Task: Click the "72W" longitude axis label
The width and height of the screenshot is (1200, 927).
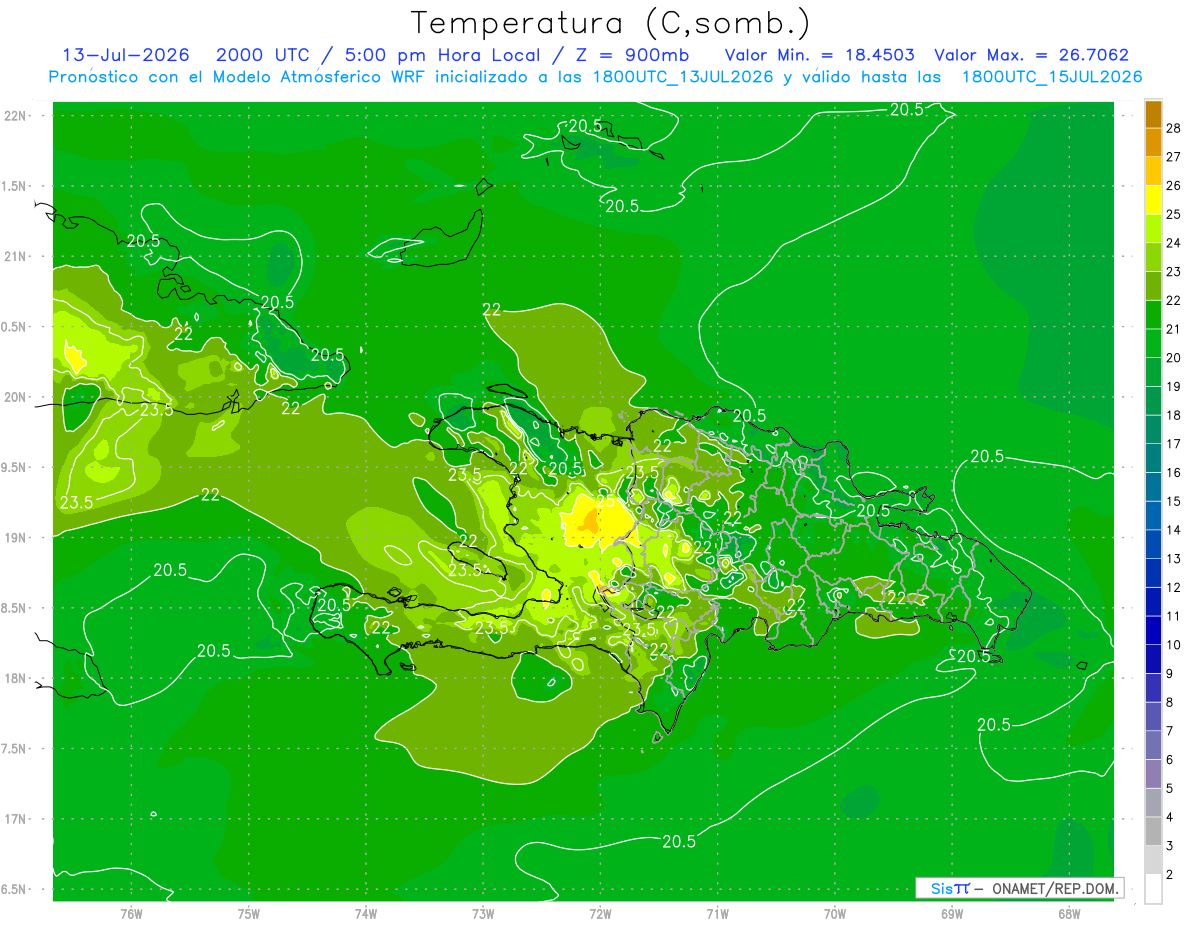Action: tap(600, 914)
